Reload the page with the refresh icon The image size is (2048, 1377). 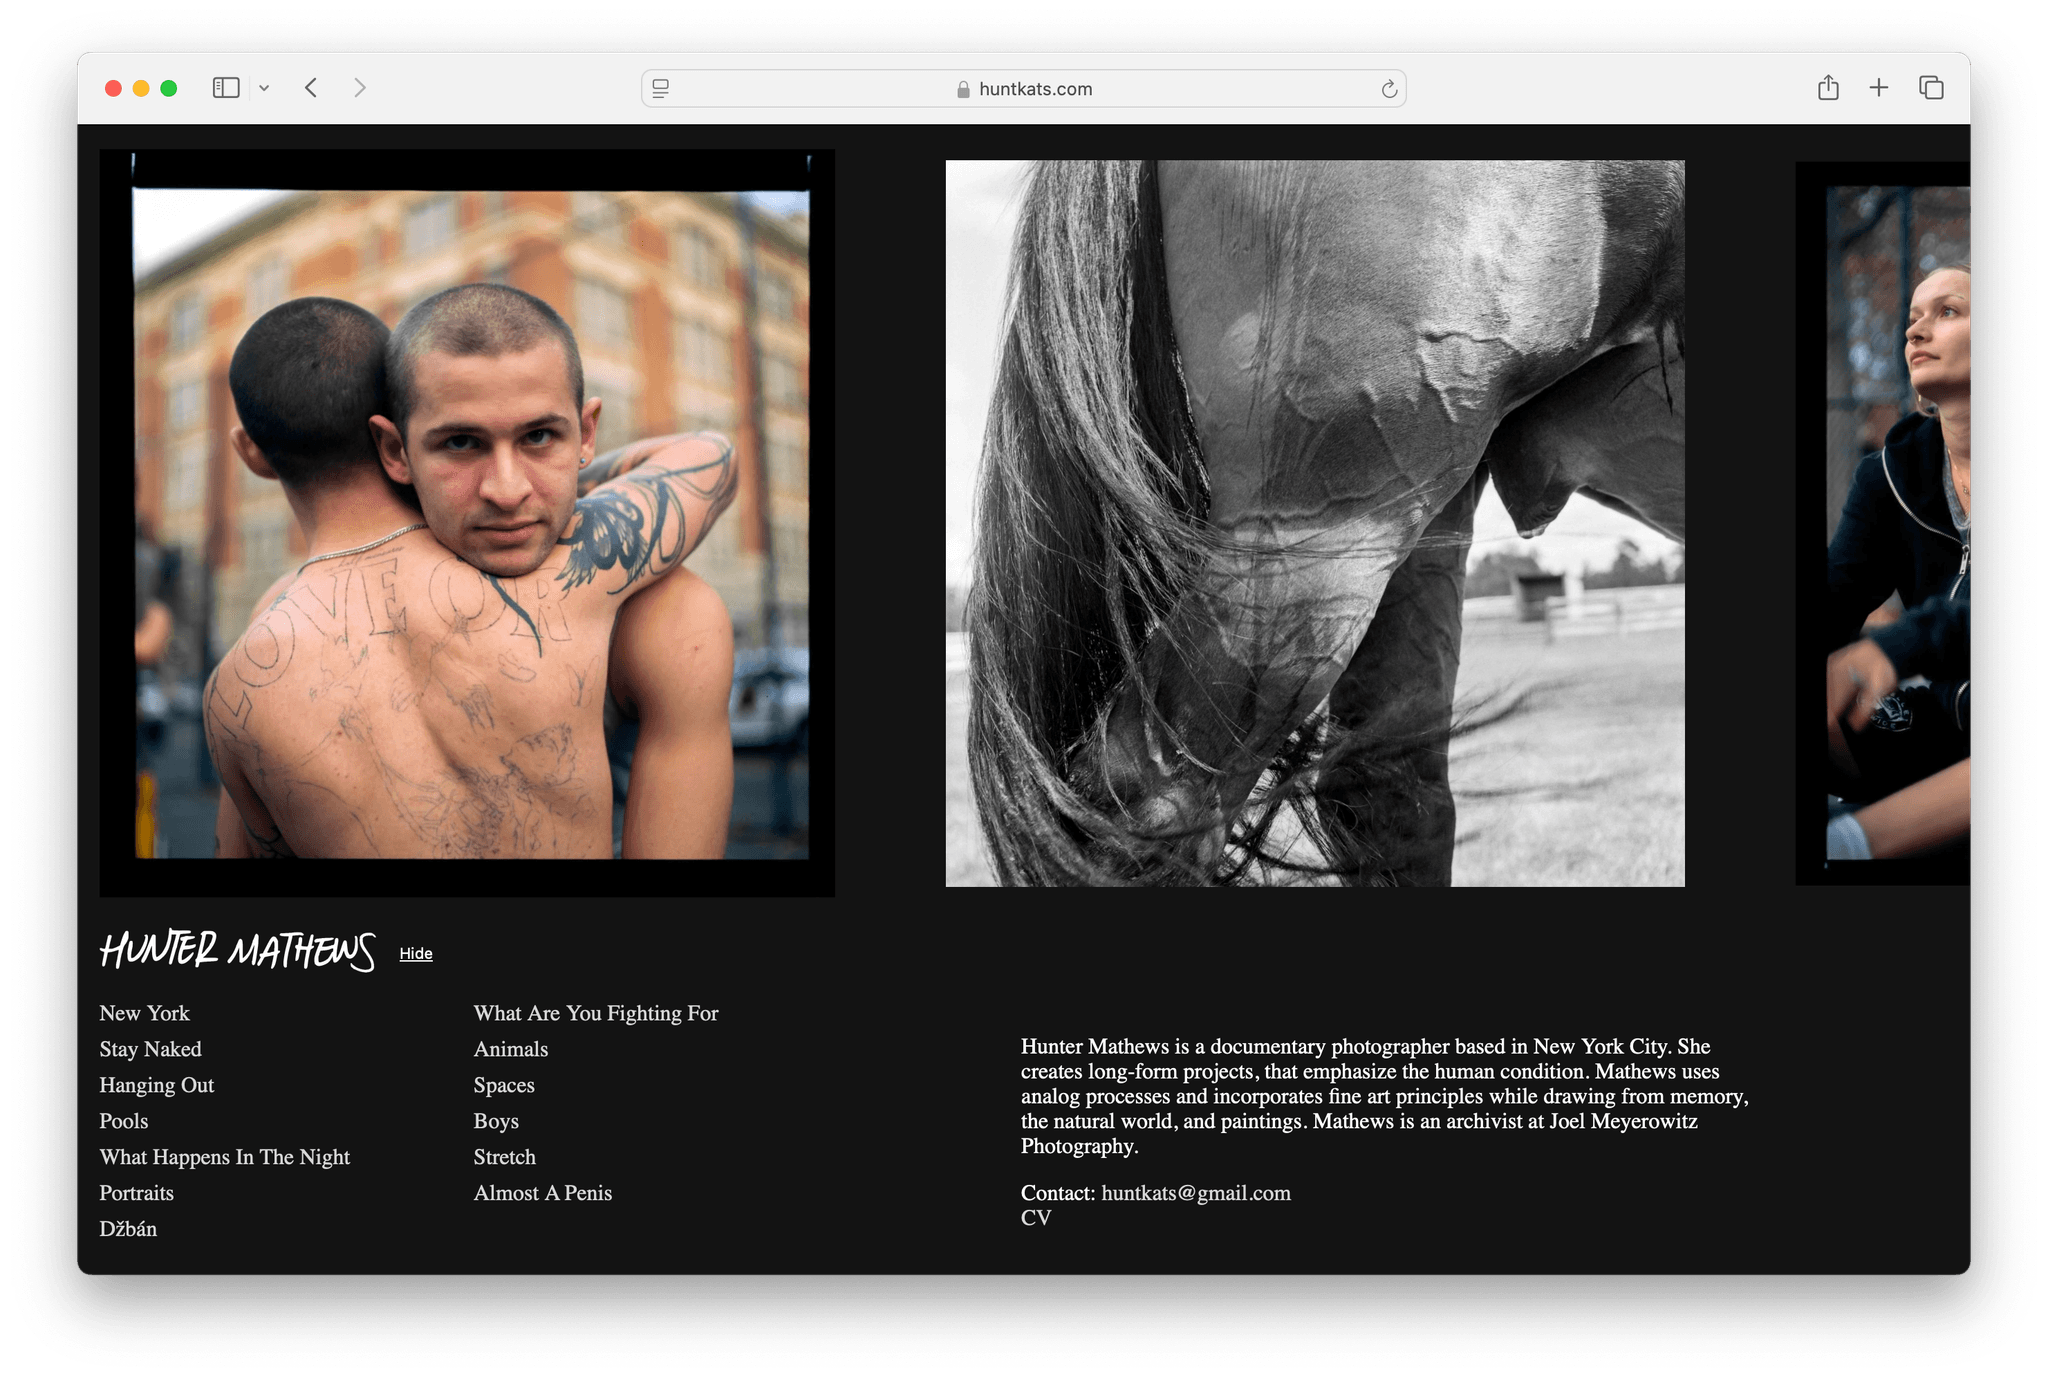coord(1389,89)
